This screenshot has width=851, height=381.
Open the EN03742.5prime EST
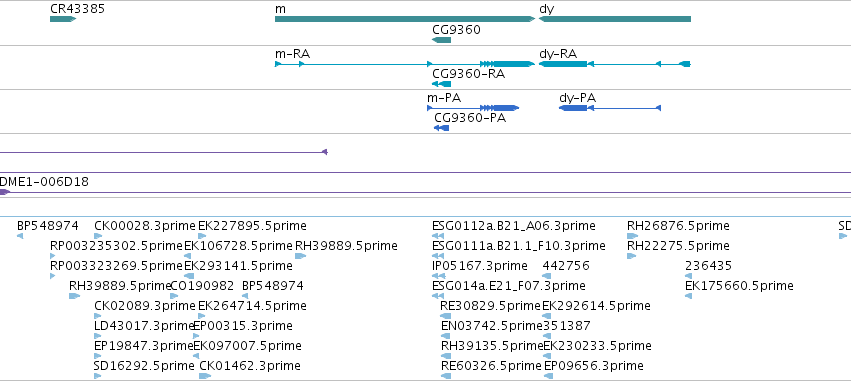tap(492, 326)
